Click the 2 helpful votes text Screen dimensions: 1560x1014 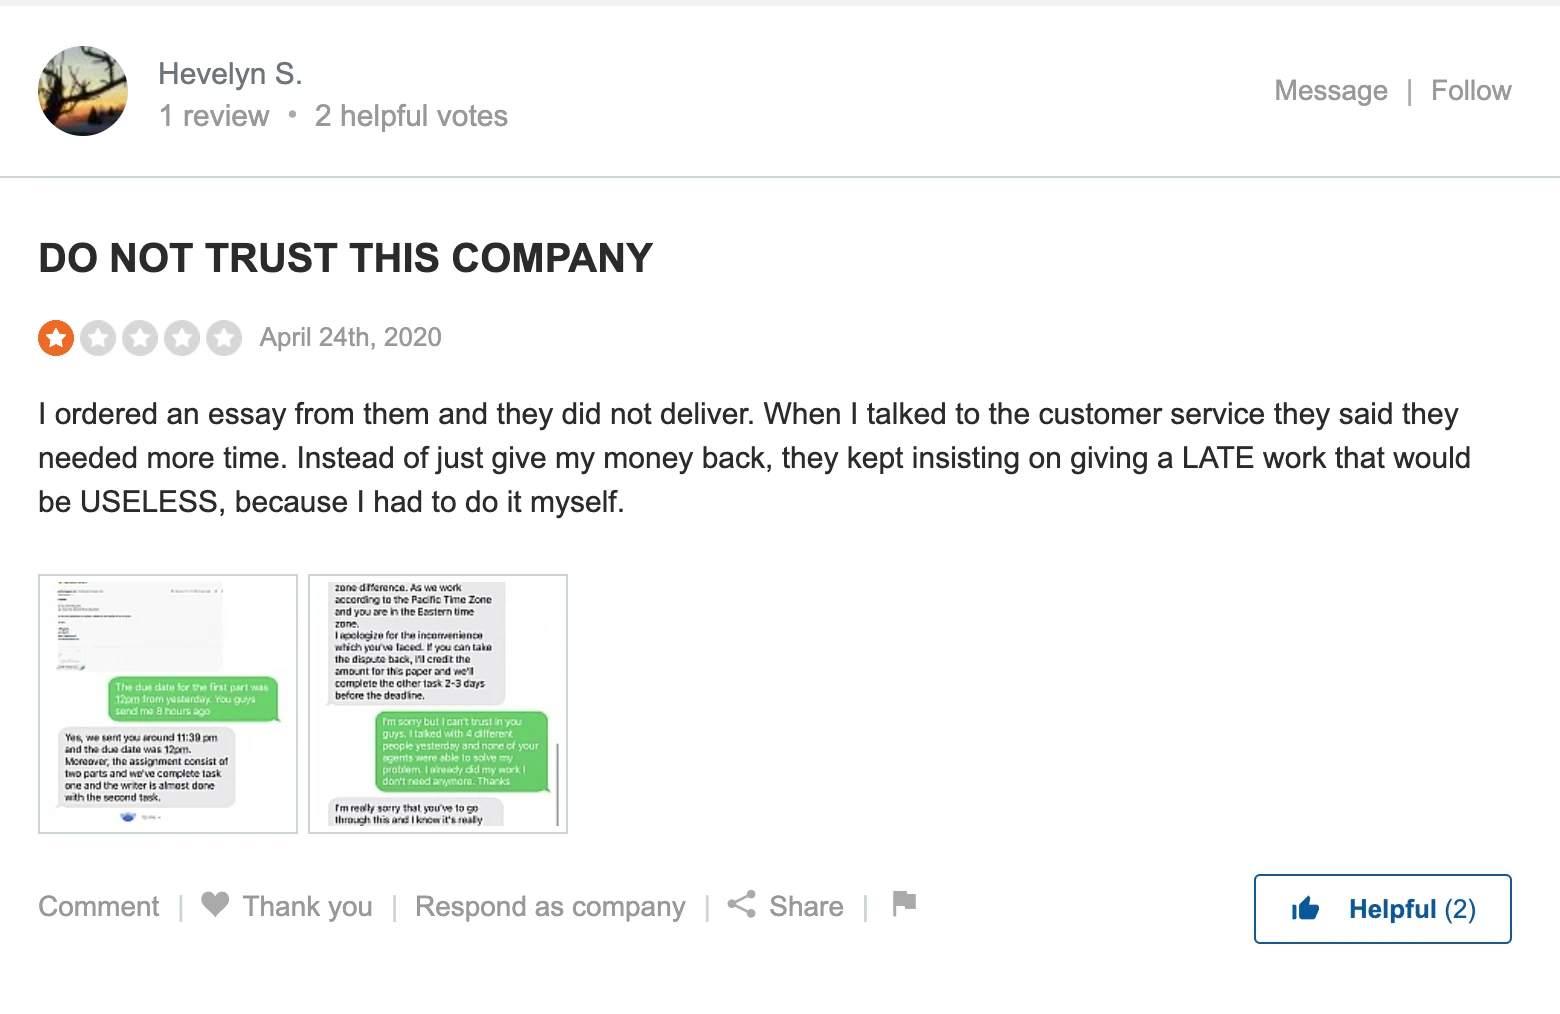(x=411, y=116)
